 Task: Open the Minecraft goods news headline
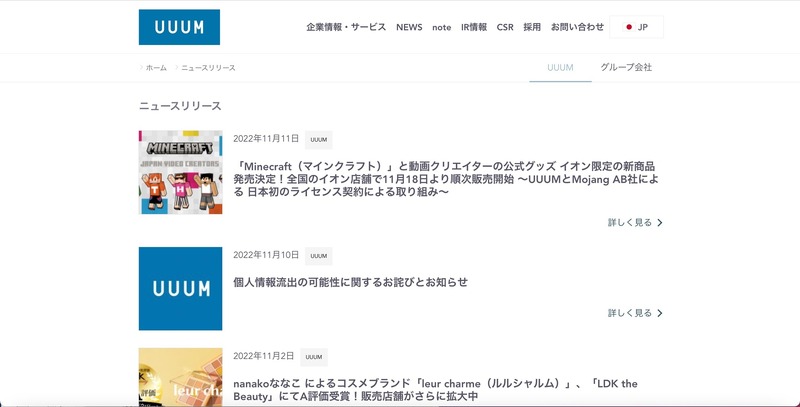coord(444,178)
